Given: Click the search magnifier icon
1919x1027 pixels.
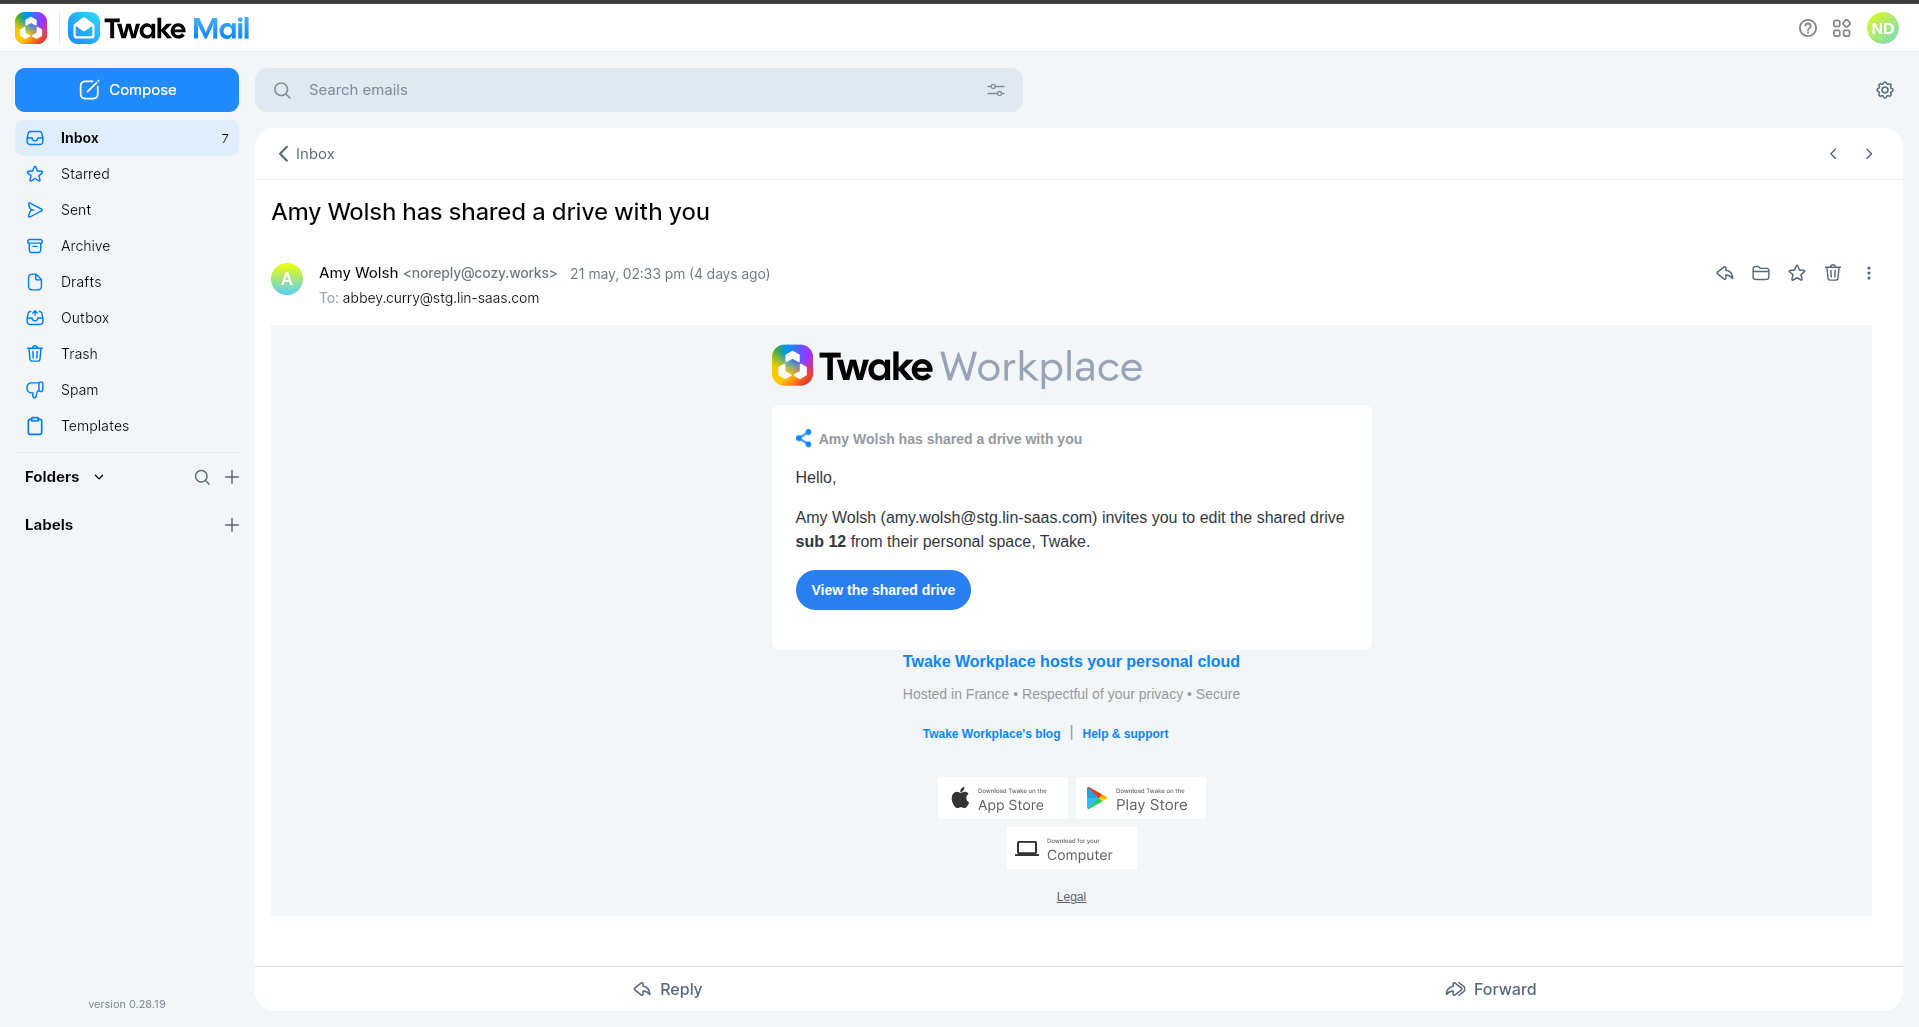Looking at the screenshot, I should click(283, 90).
